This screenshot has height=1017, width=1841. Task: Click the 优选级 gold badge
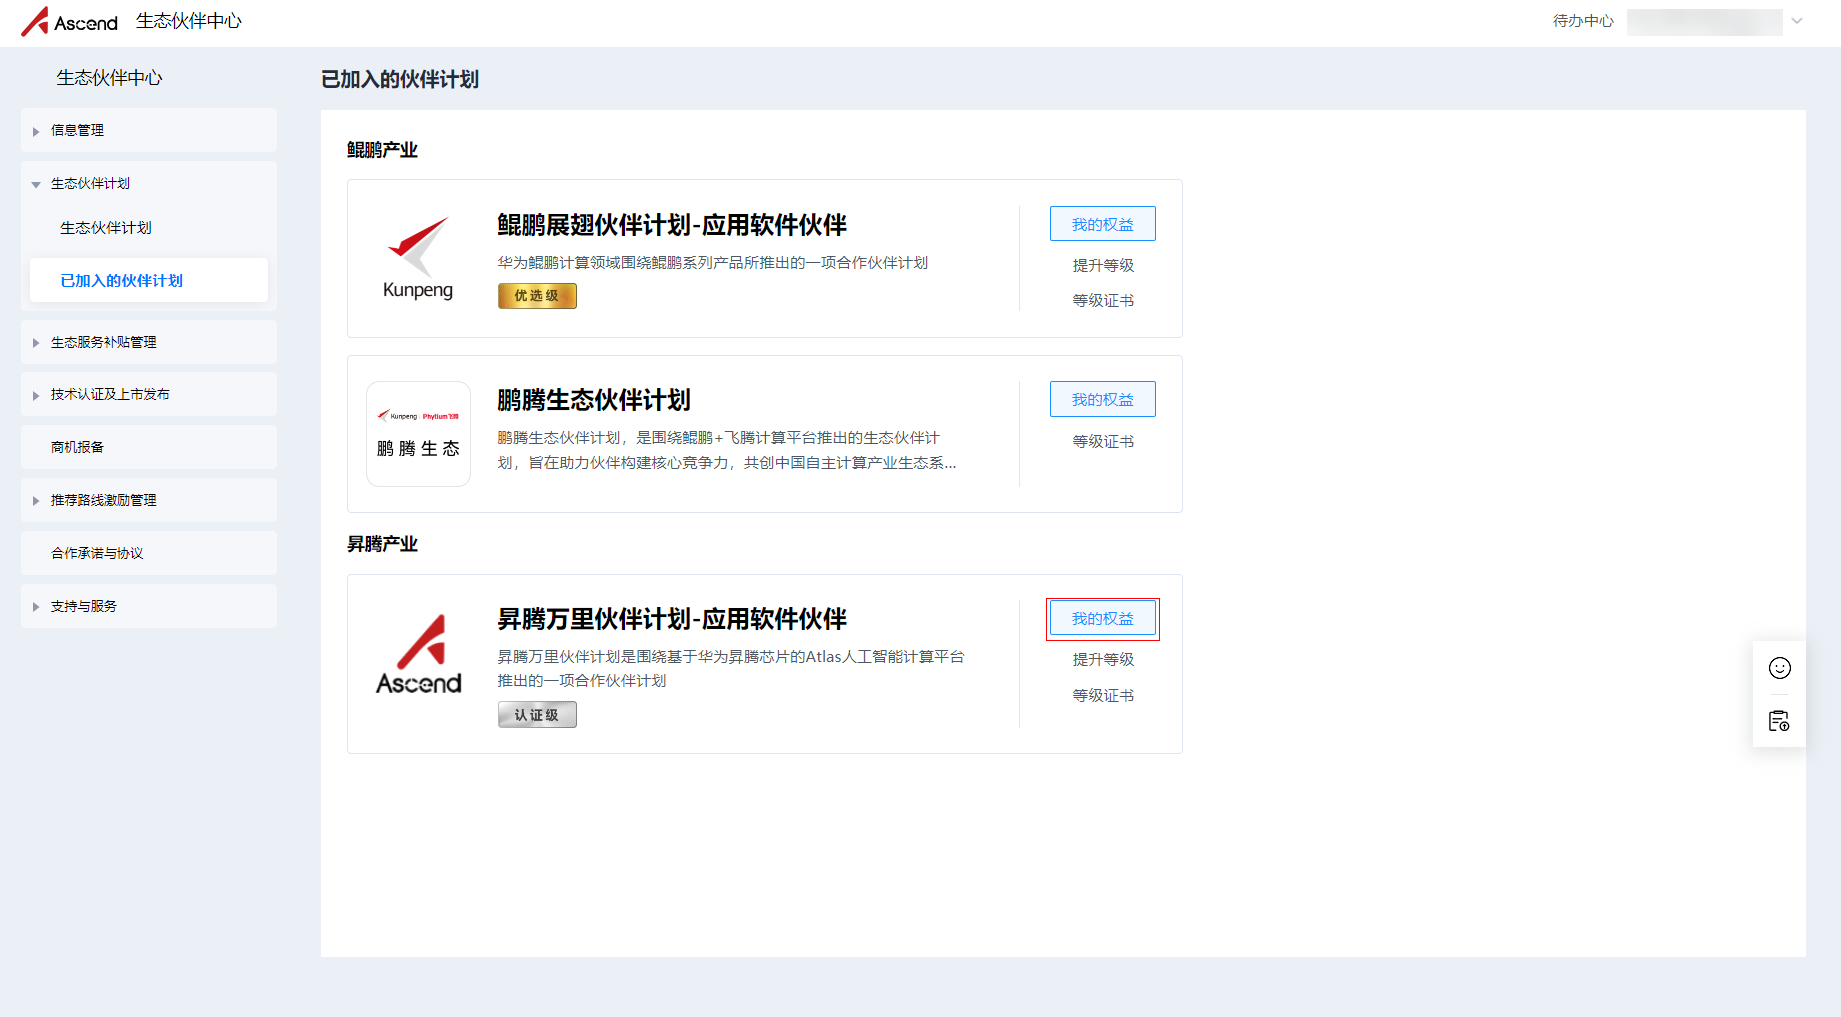tap(537, 296)
